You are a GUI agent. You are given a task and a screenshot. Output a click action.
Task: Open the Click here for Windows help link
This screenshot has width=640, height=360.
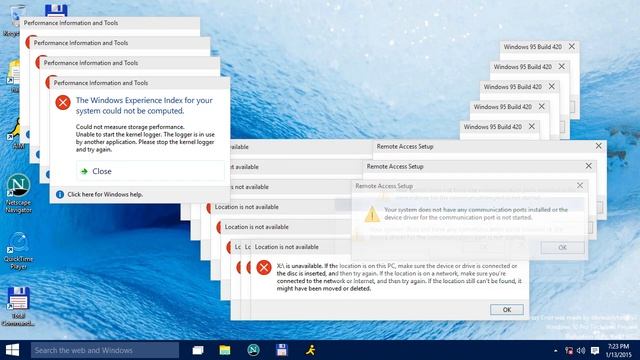pyautogui.click(x=105, y=195)
